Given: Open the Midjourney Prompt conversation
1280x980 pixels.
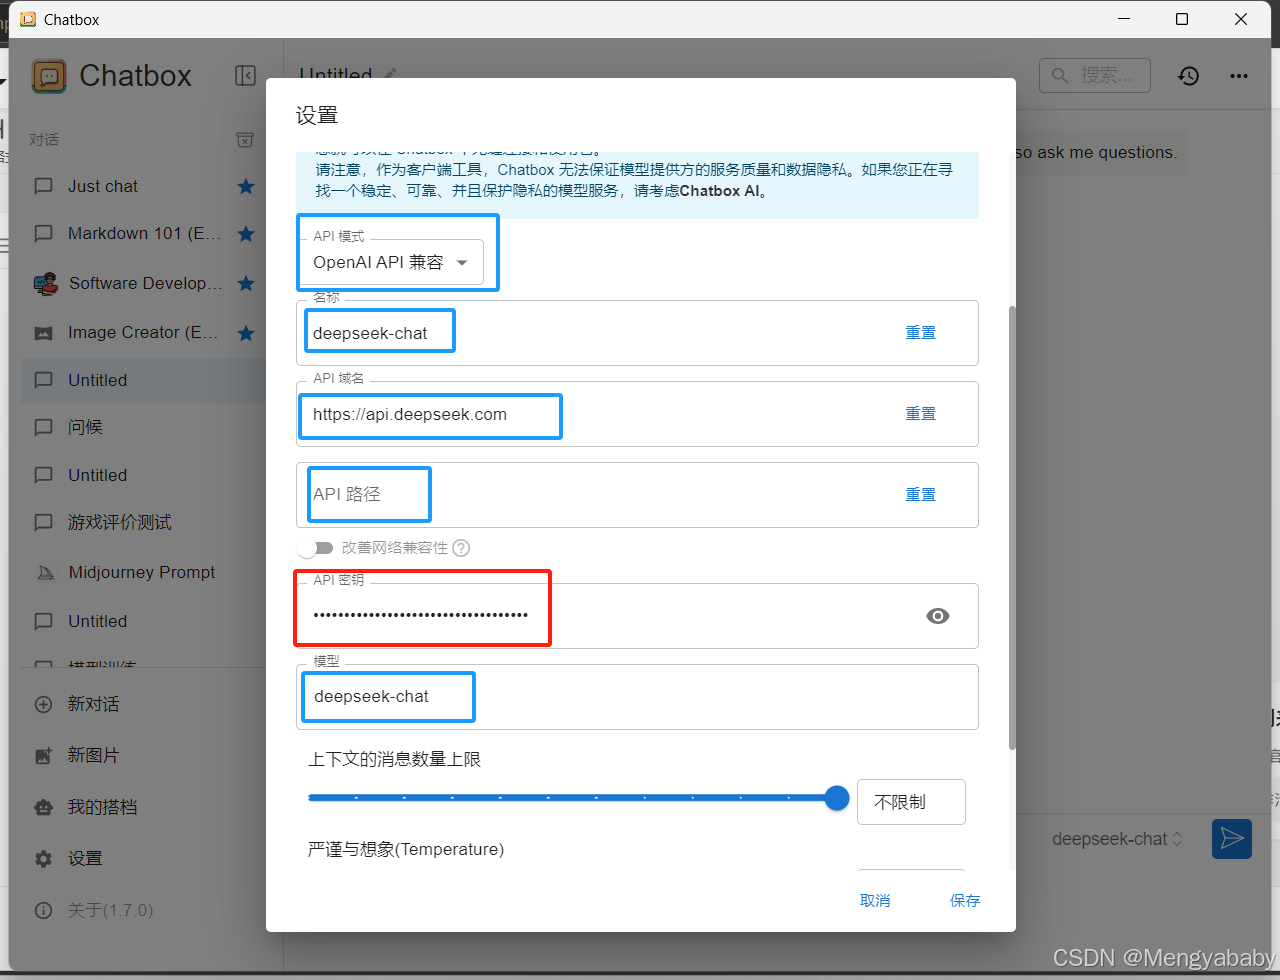Looking at the screenshot, I should point(145,572).
